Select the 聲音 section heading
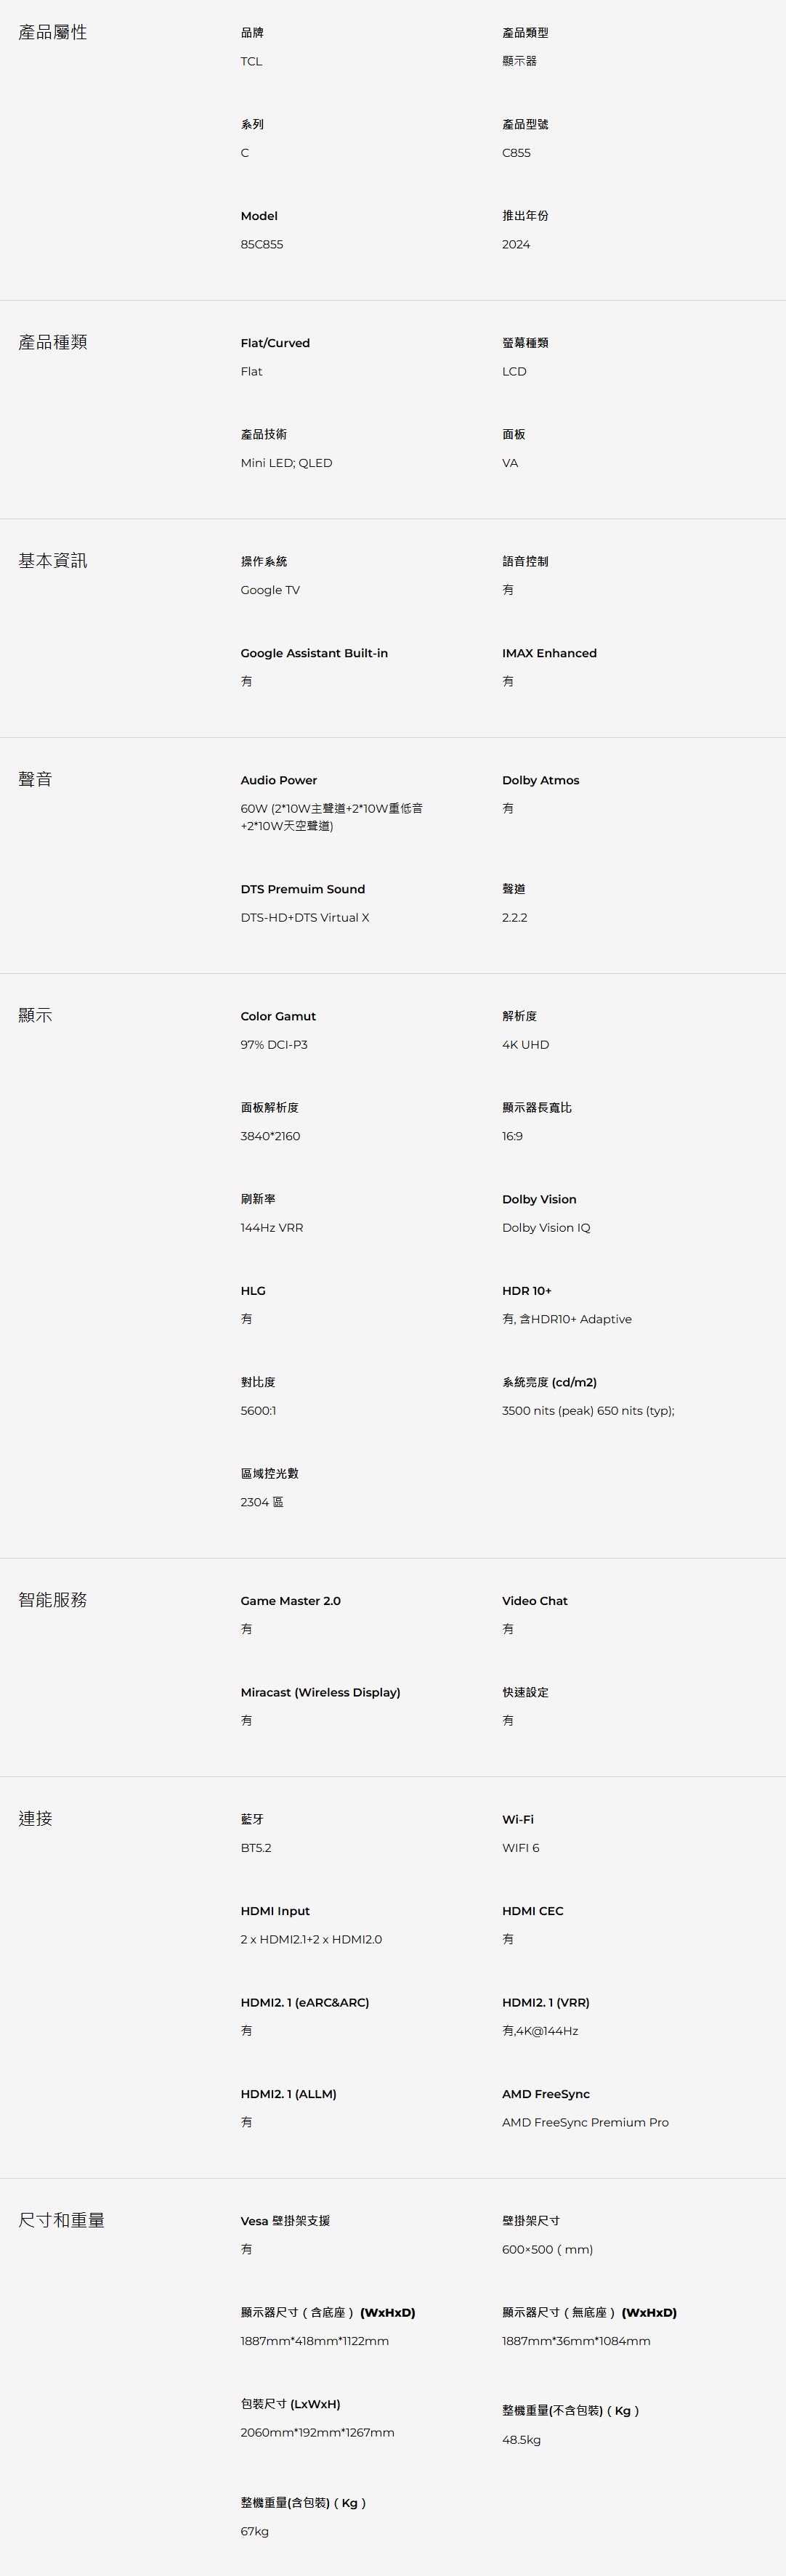The width and height of the screenshot is (786, 2576). click(x=35, y=779)
